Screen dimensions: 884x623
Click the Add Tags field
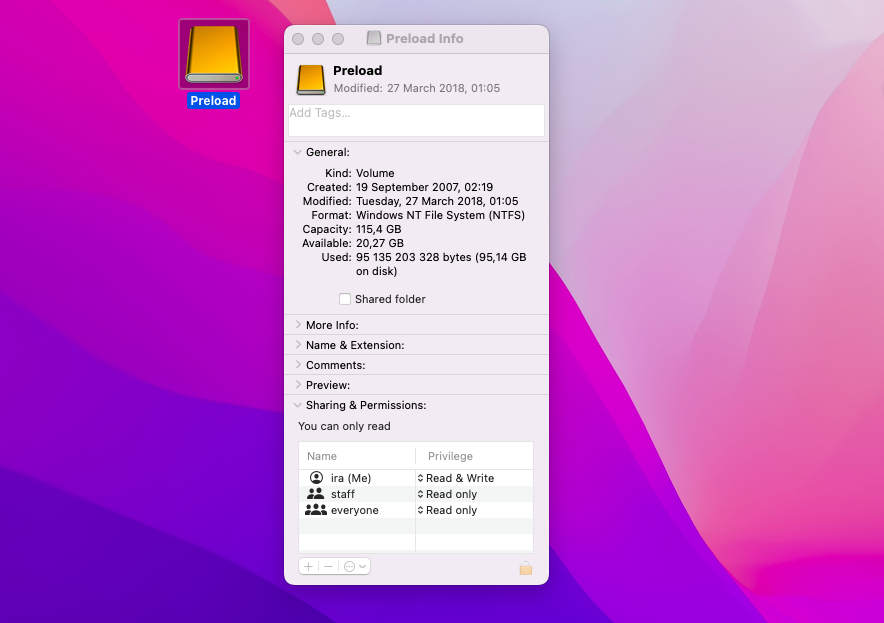416,120
